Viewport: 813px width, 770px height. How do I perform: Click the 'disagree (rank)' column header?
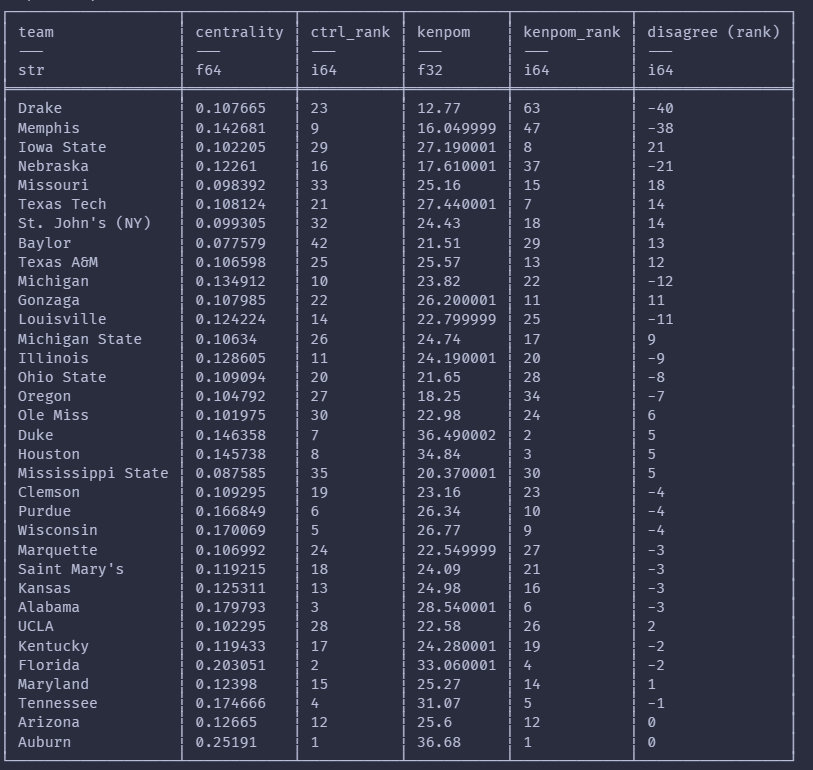tap(713, 32)
